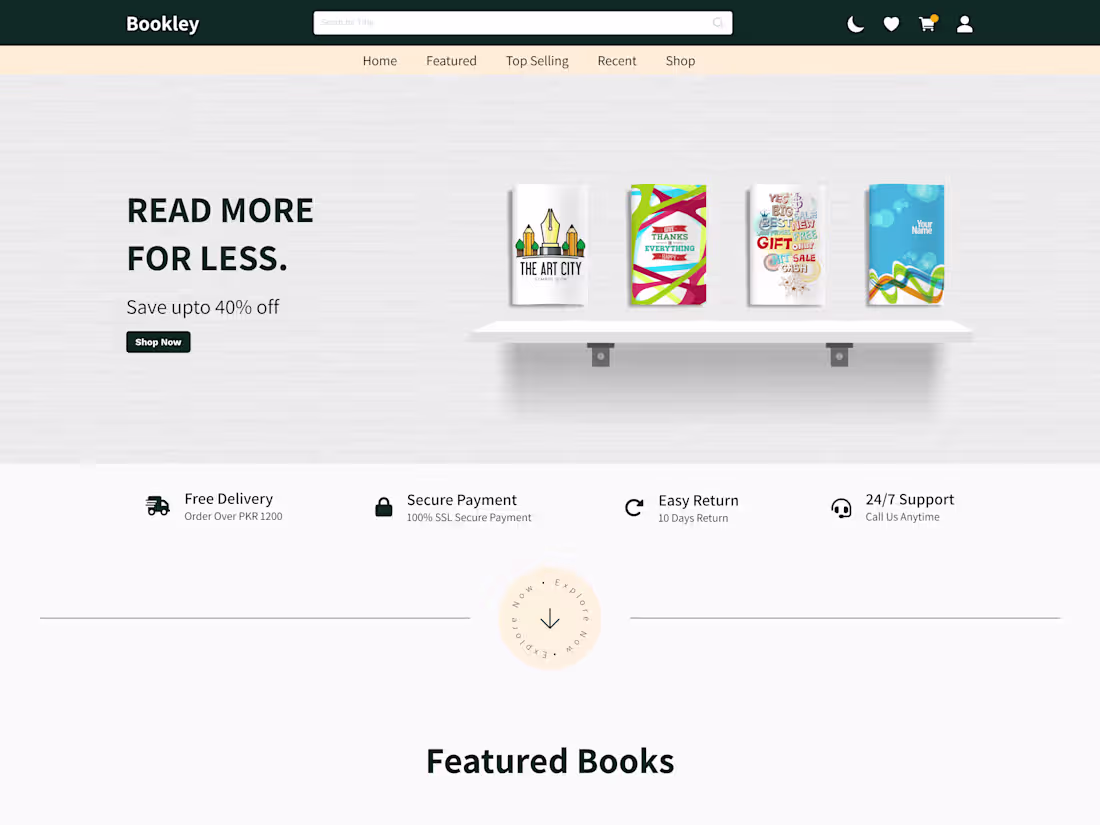The height and width of the screenshot is (825, 1100).
Task: Click the Explore Now down arrow circle
Action: point(550,619)
